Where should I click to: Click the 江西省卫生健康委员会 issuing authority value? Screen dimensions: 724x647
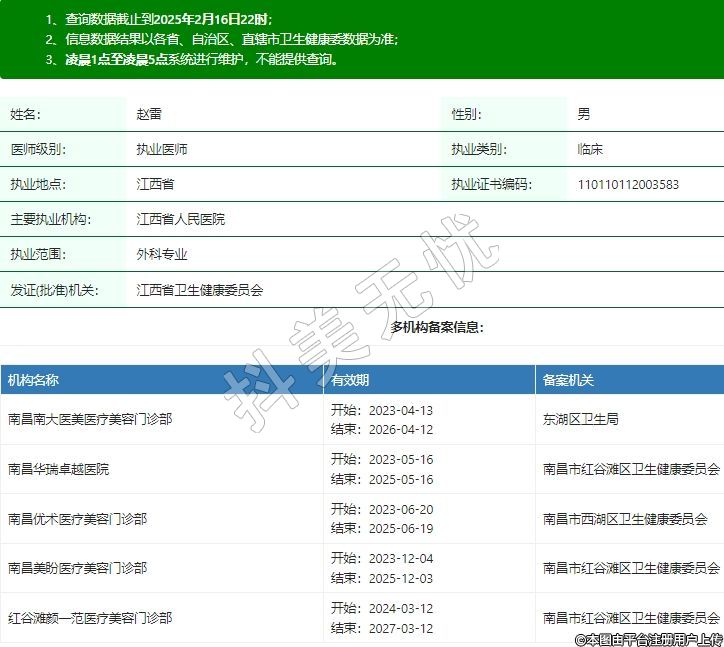(200, 291)
